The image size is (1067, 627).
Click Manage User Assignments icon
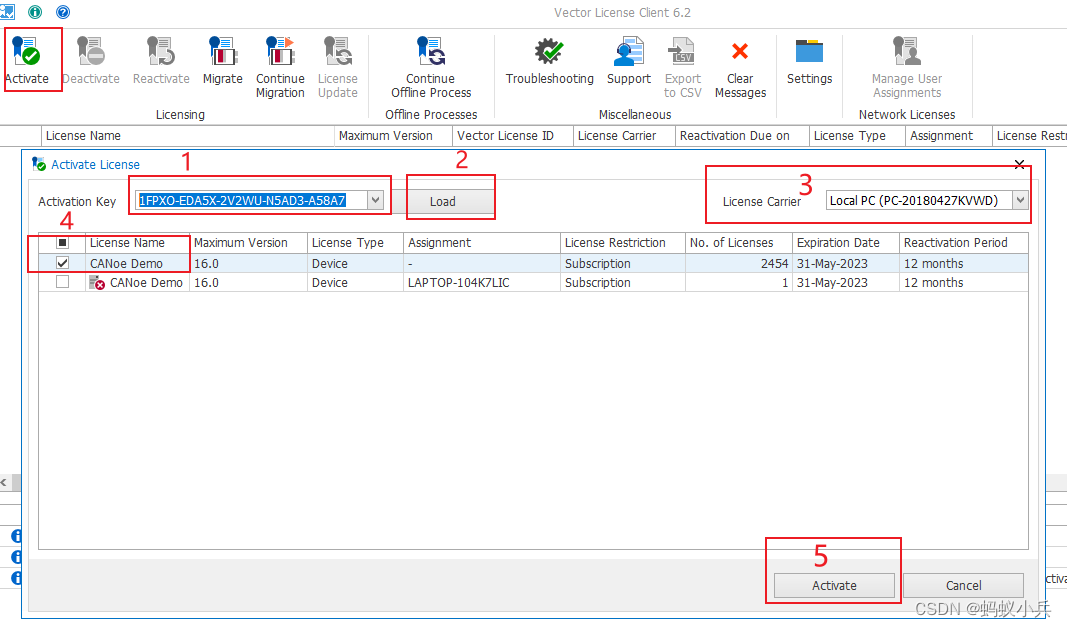click(906, 51)
